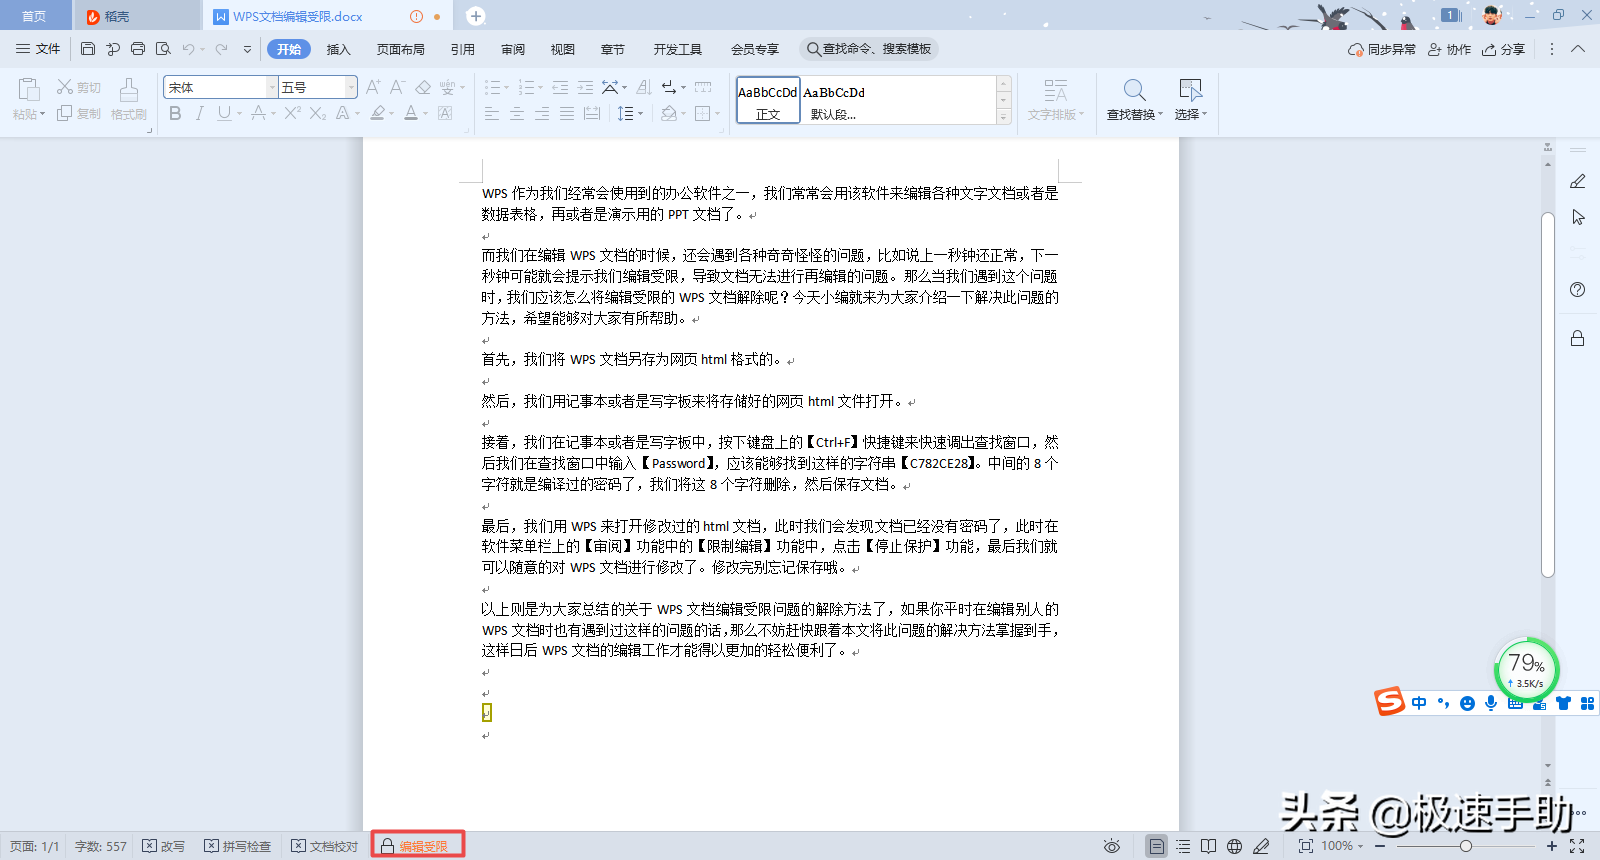Click the Undo arrow icon

(188, 49)
